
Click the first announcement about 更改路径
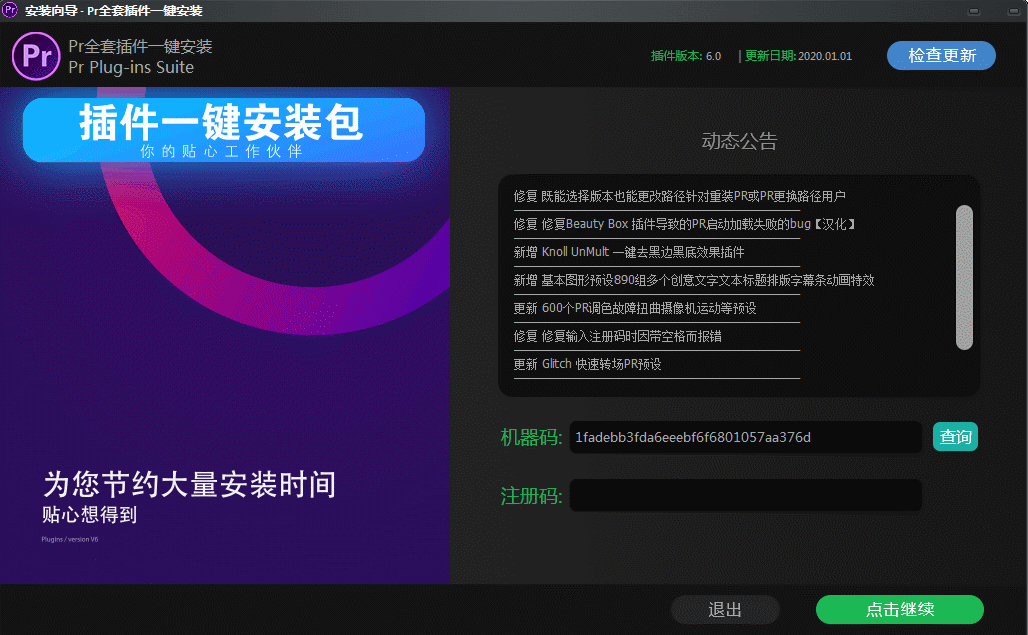(680, 196)
